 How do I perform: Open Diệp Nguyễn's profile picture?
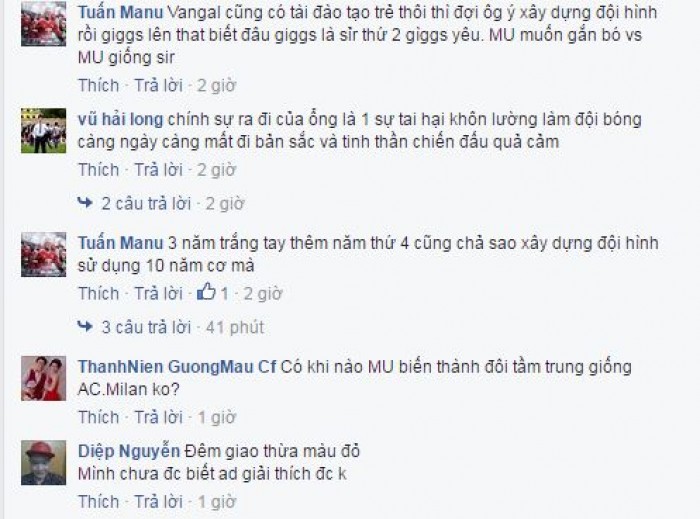pos(44,462)
